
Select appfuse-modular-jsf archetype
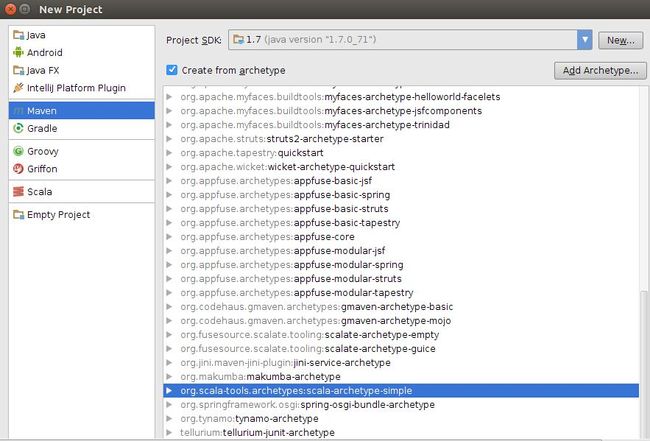pos(401,250)
